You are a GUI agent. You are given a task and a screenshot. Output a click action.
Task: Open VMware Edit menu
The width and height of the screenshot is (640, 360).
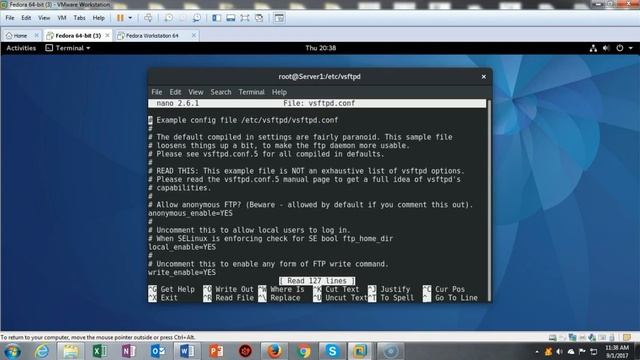(x=26, y=18)
